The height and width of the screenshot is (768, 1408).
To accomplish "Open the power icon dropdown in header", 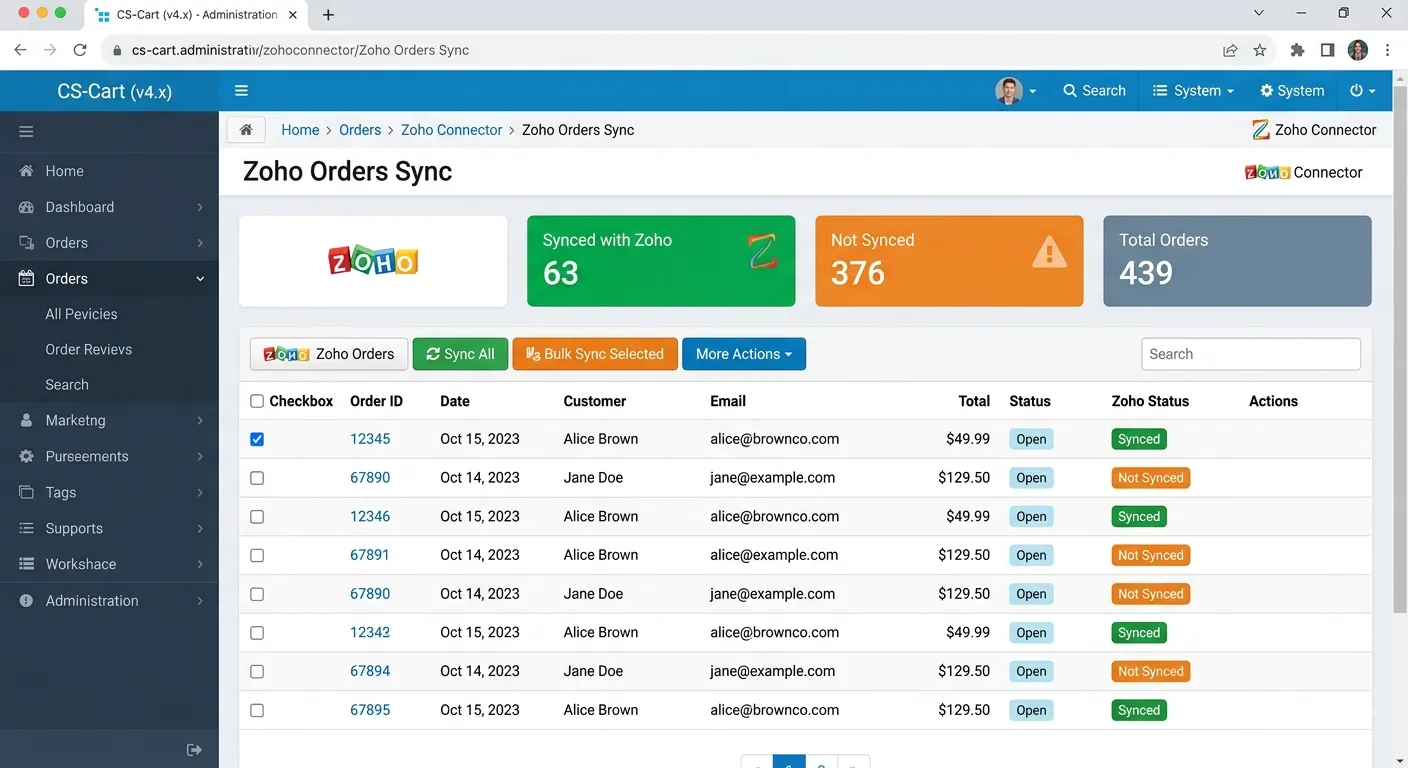I will 1362,90.
